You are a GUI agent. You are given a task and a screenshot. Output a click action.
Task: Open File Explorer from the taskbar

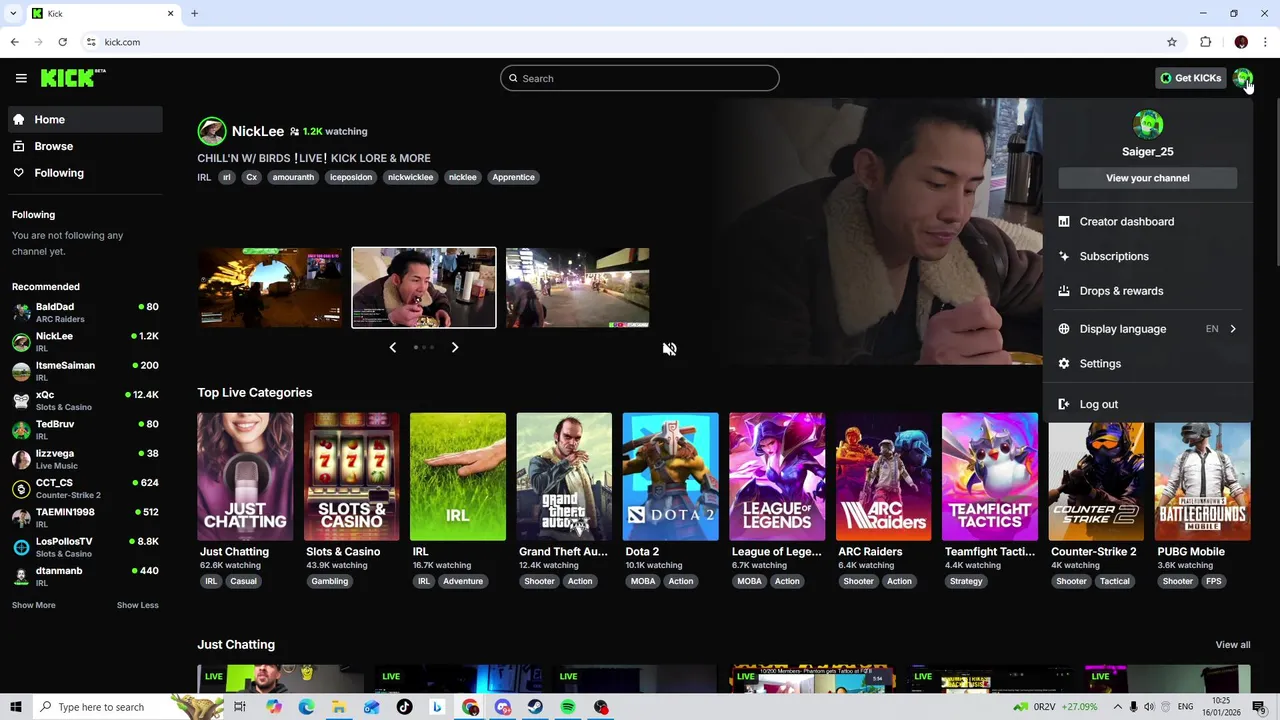[x=338, y=707]
